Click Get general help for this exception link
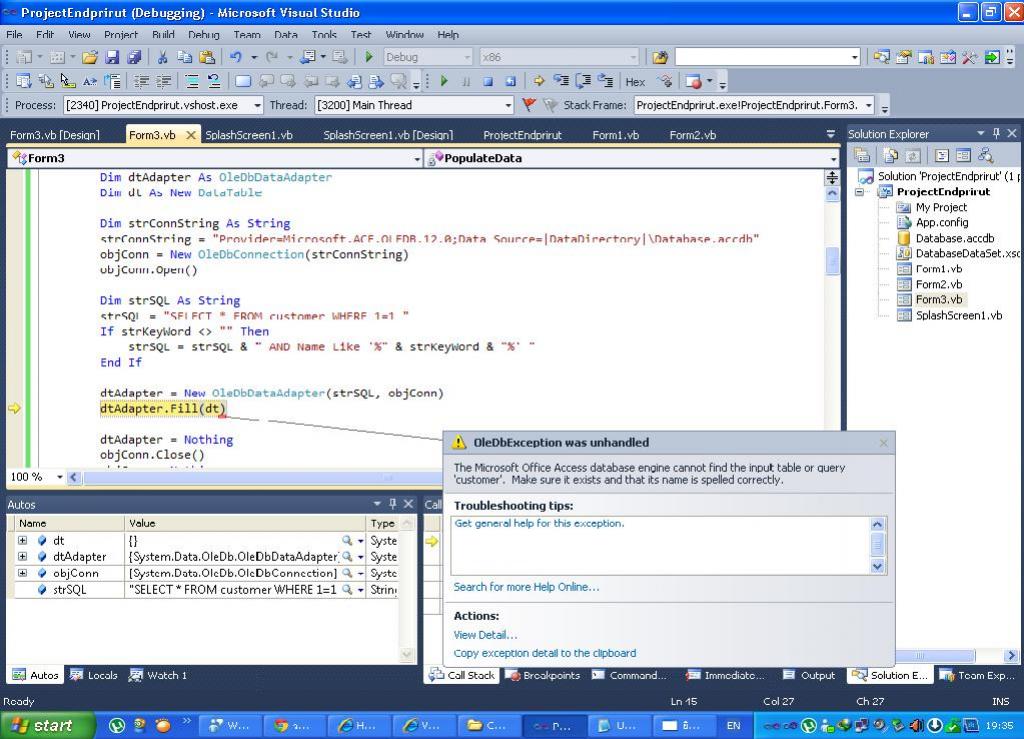Screen dimensions: 1024x739 pyautogui.click(x=539, y=523)
